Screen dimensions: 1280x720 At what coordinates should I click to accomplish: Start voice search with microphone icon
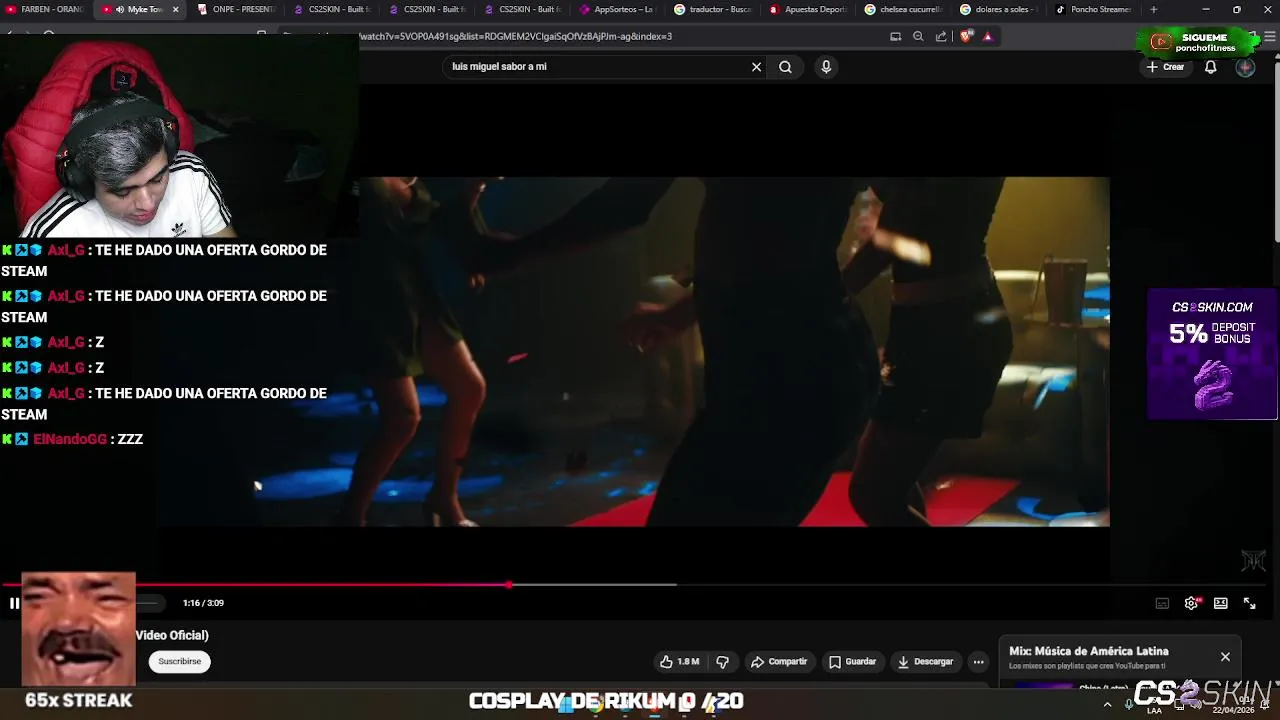tap(826, 67)
